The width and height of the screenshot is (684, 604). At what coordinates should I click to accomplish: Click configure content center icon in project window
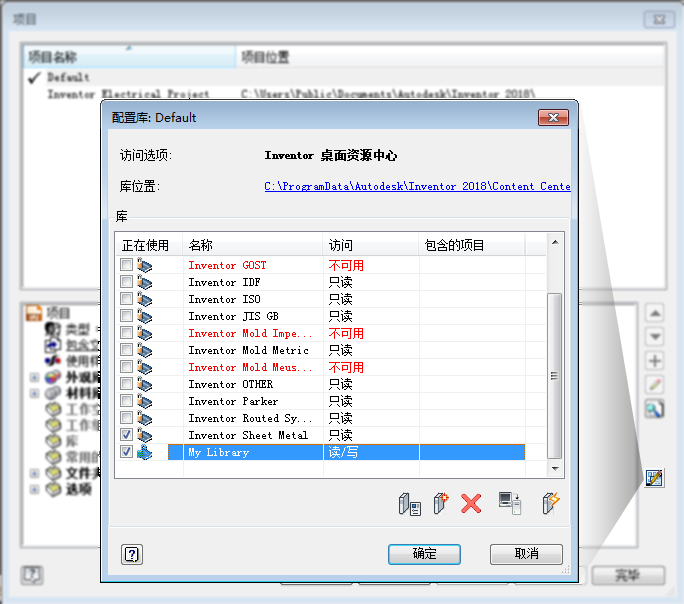(x=654, y=478)
